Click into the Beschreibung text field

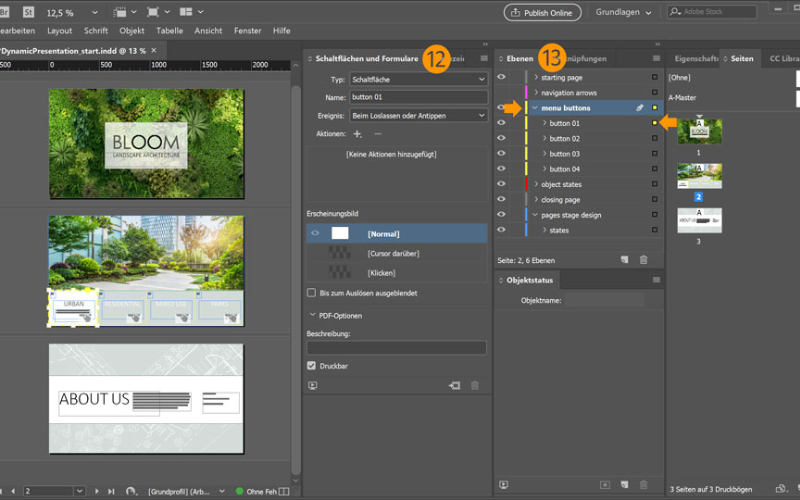pyautogui.click(x=396, y=347)
